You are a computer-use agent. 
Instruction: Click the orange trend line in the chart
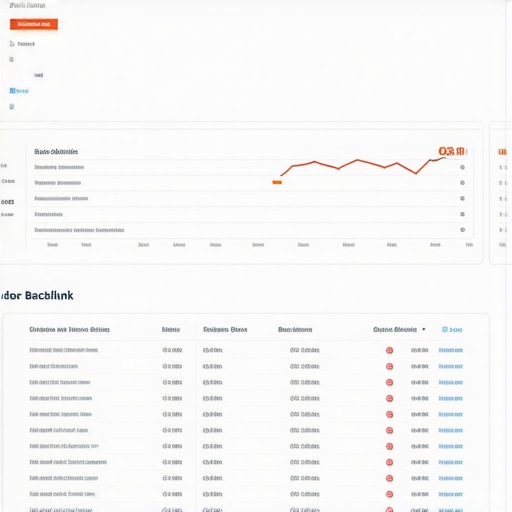pos(363,166)
